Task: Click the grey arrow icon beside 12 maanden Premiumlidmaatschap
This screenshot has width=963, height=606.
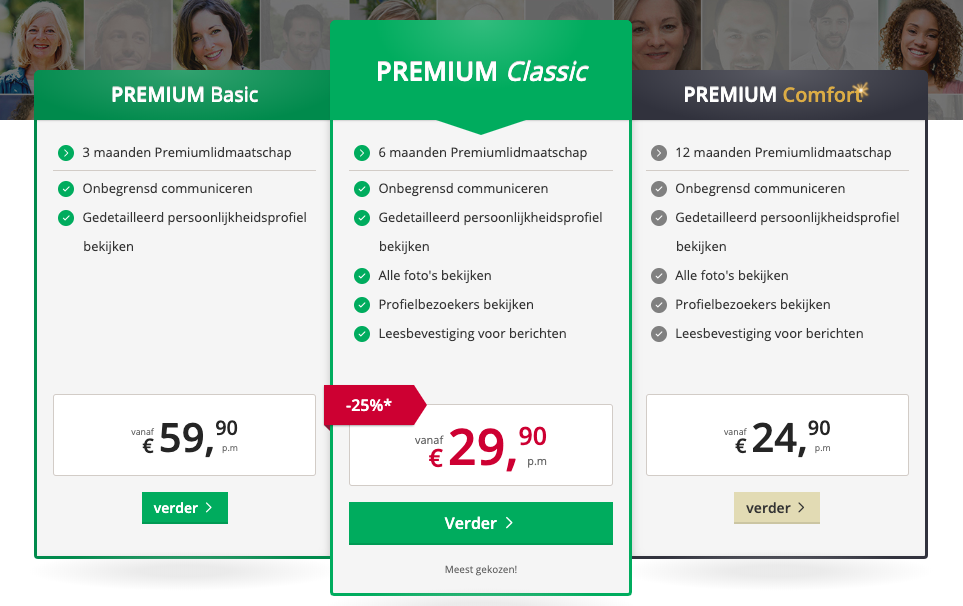Action: (x=658, y=153)
